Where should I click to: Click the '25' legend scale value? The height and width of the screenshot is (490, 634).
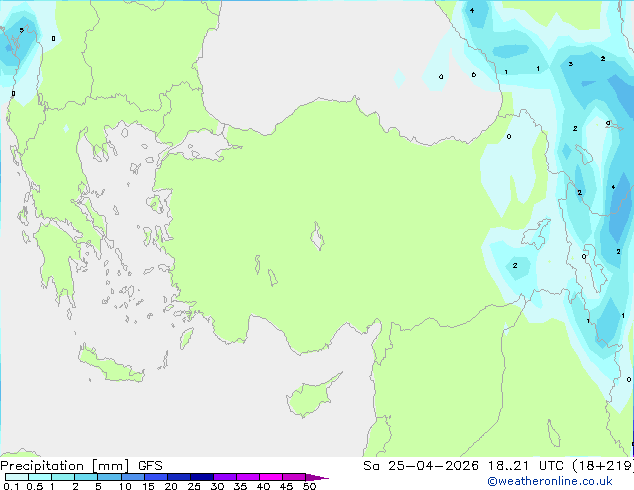click(x=194, y=486)
